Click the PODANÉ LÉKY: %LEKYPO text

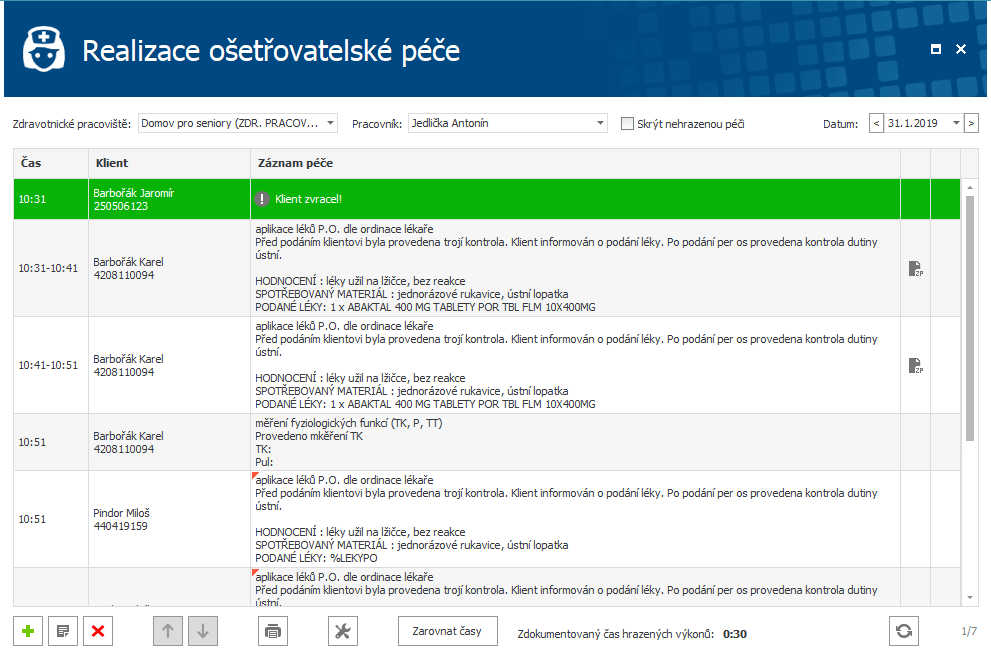[x=316, y=558]
